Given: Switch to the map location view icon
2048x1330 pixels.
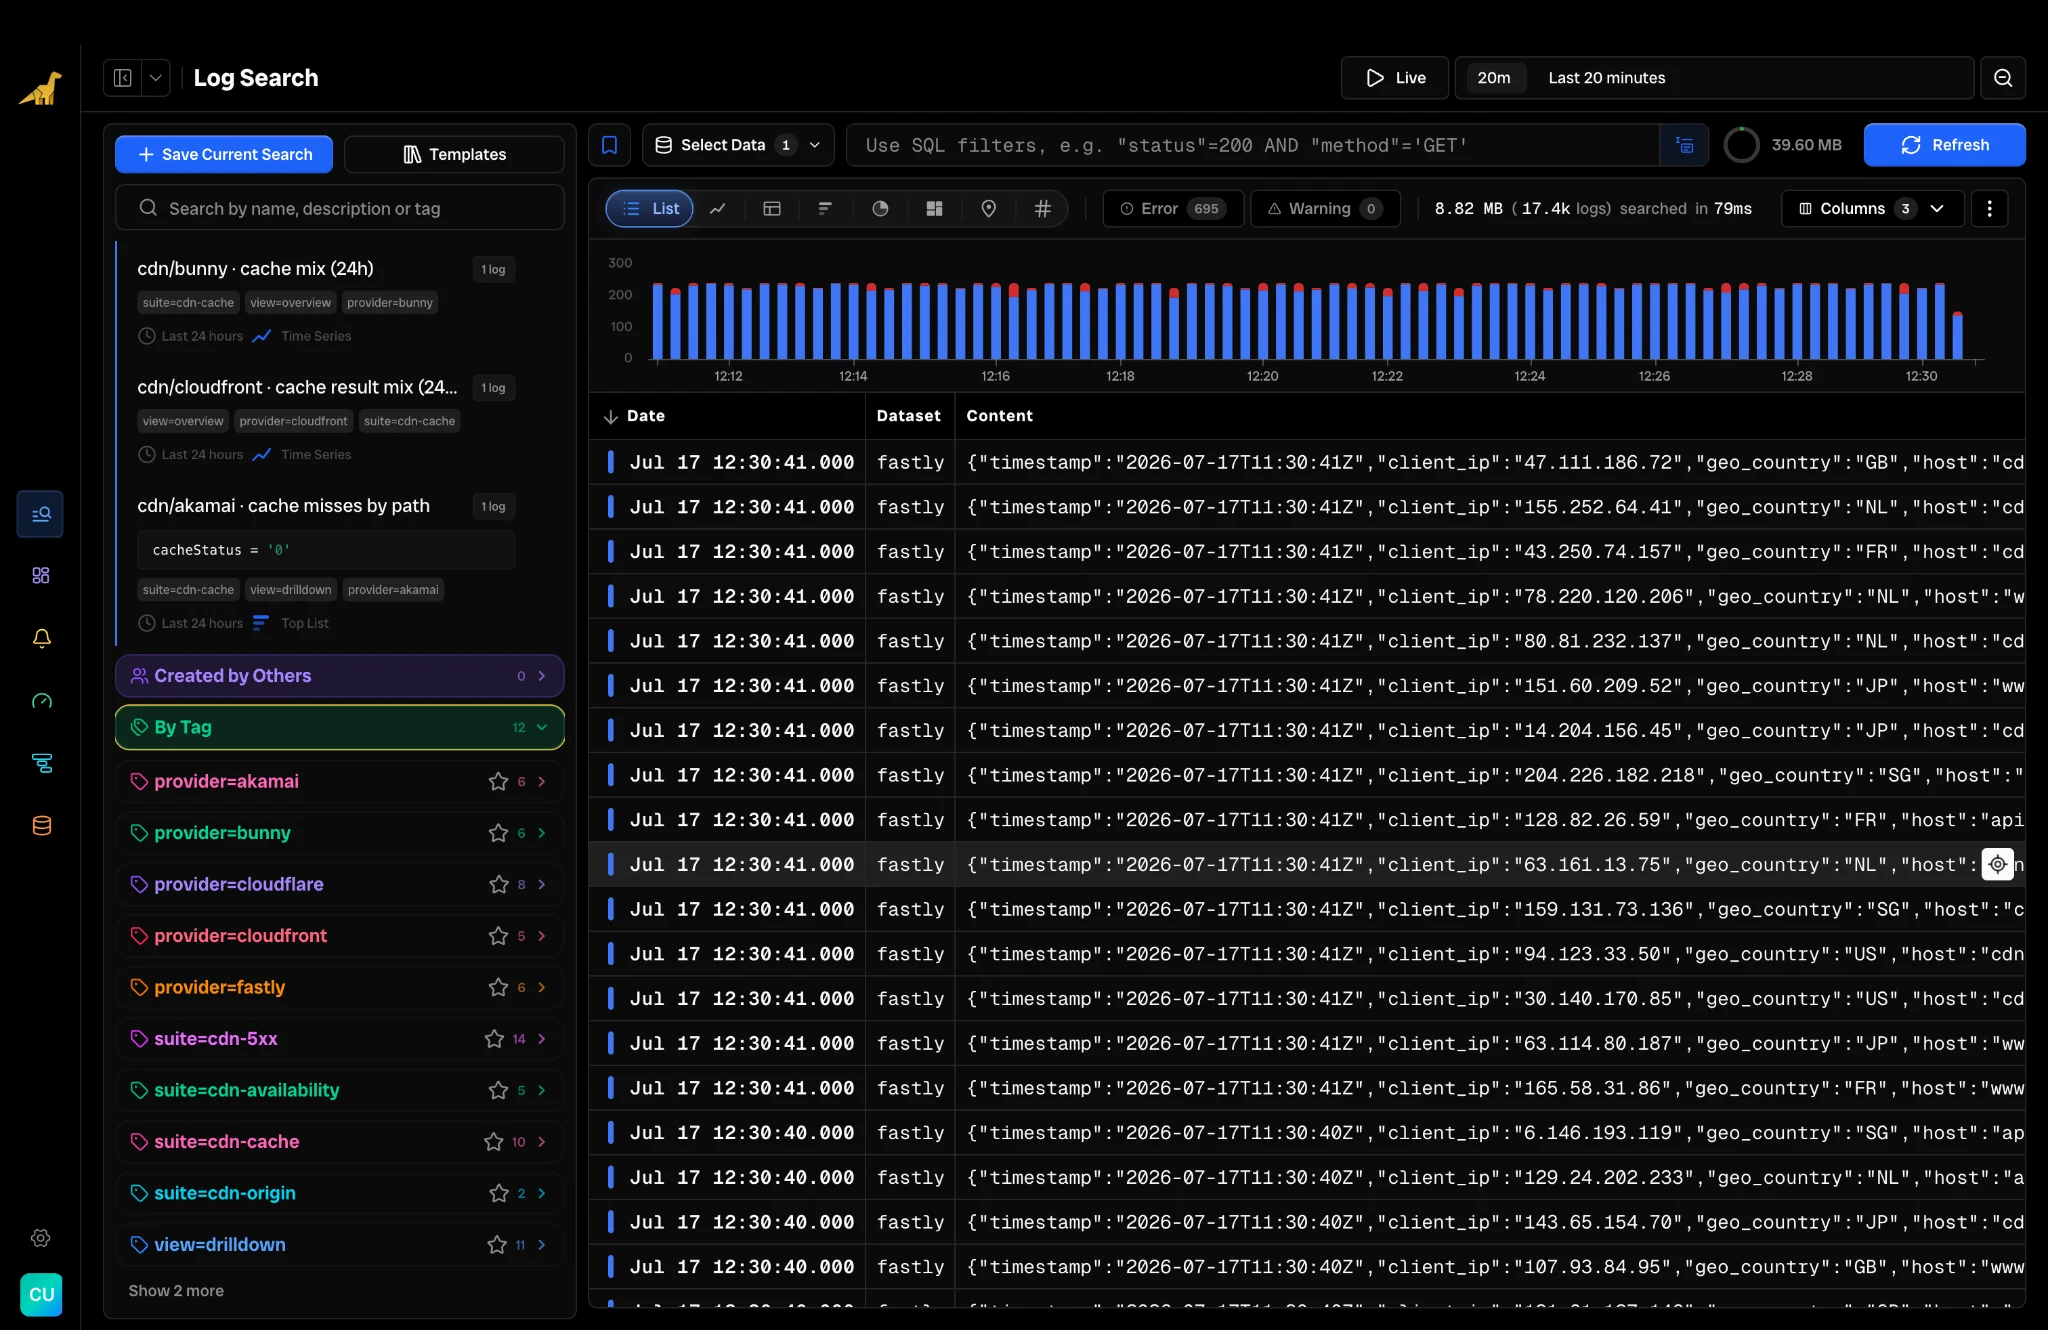Looking at the screenshot, I should click(x=988, y=209).
